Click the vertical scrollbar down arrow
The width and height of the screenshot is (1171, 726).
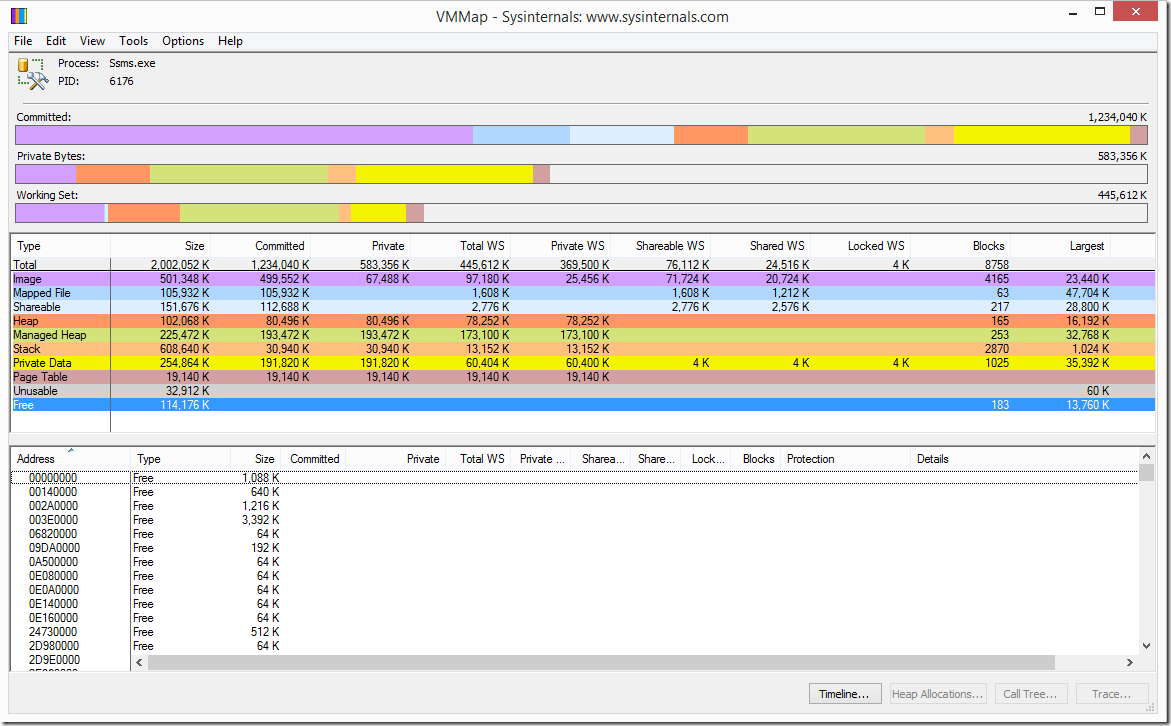tap(1146, 647)
